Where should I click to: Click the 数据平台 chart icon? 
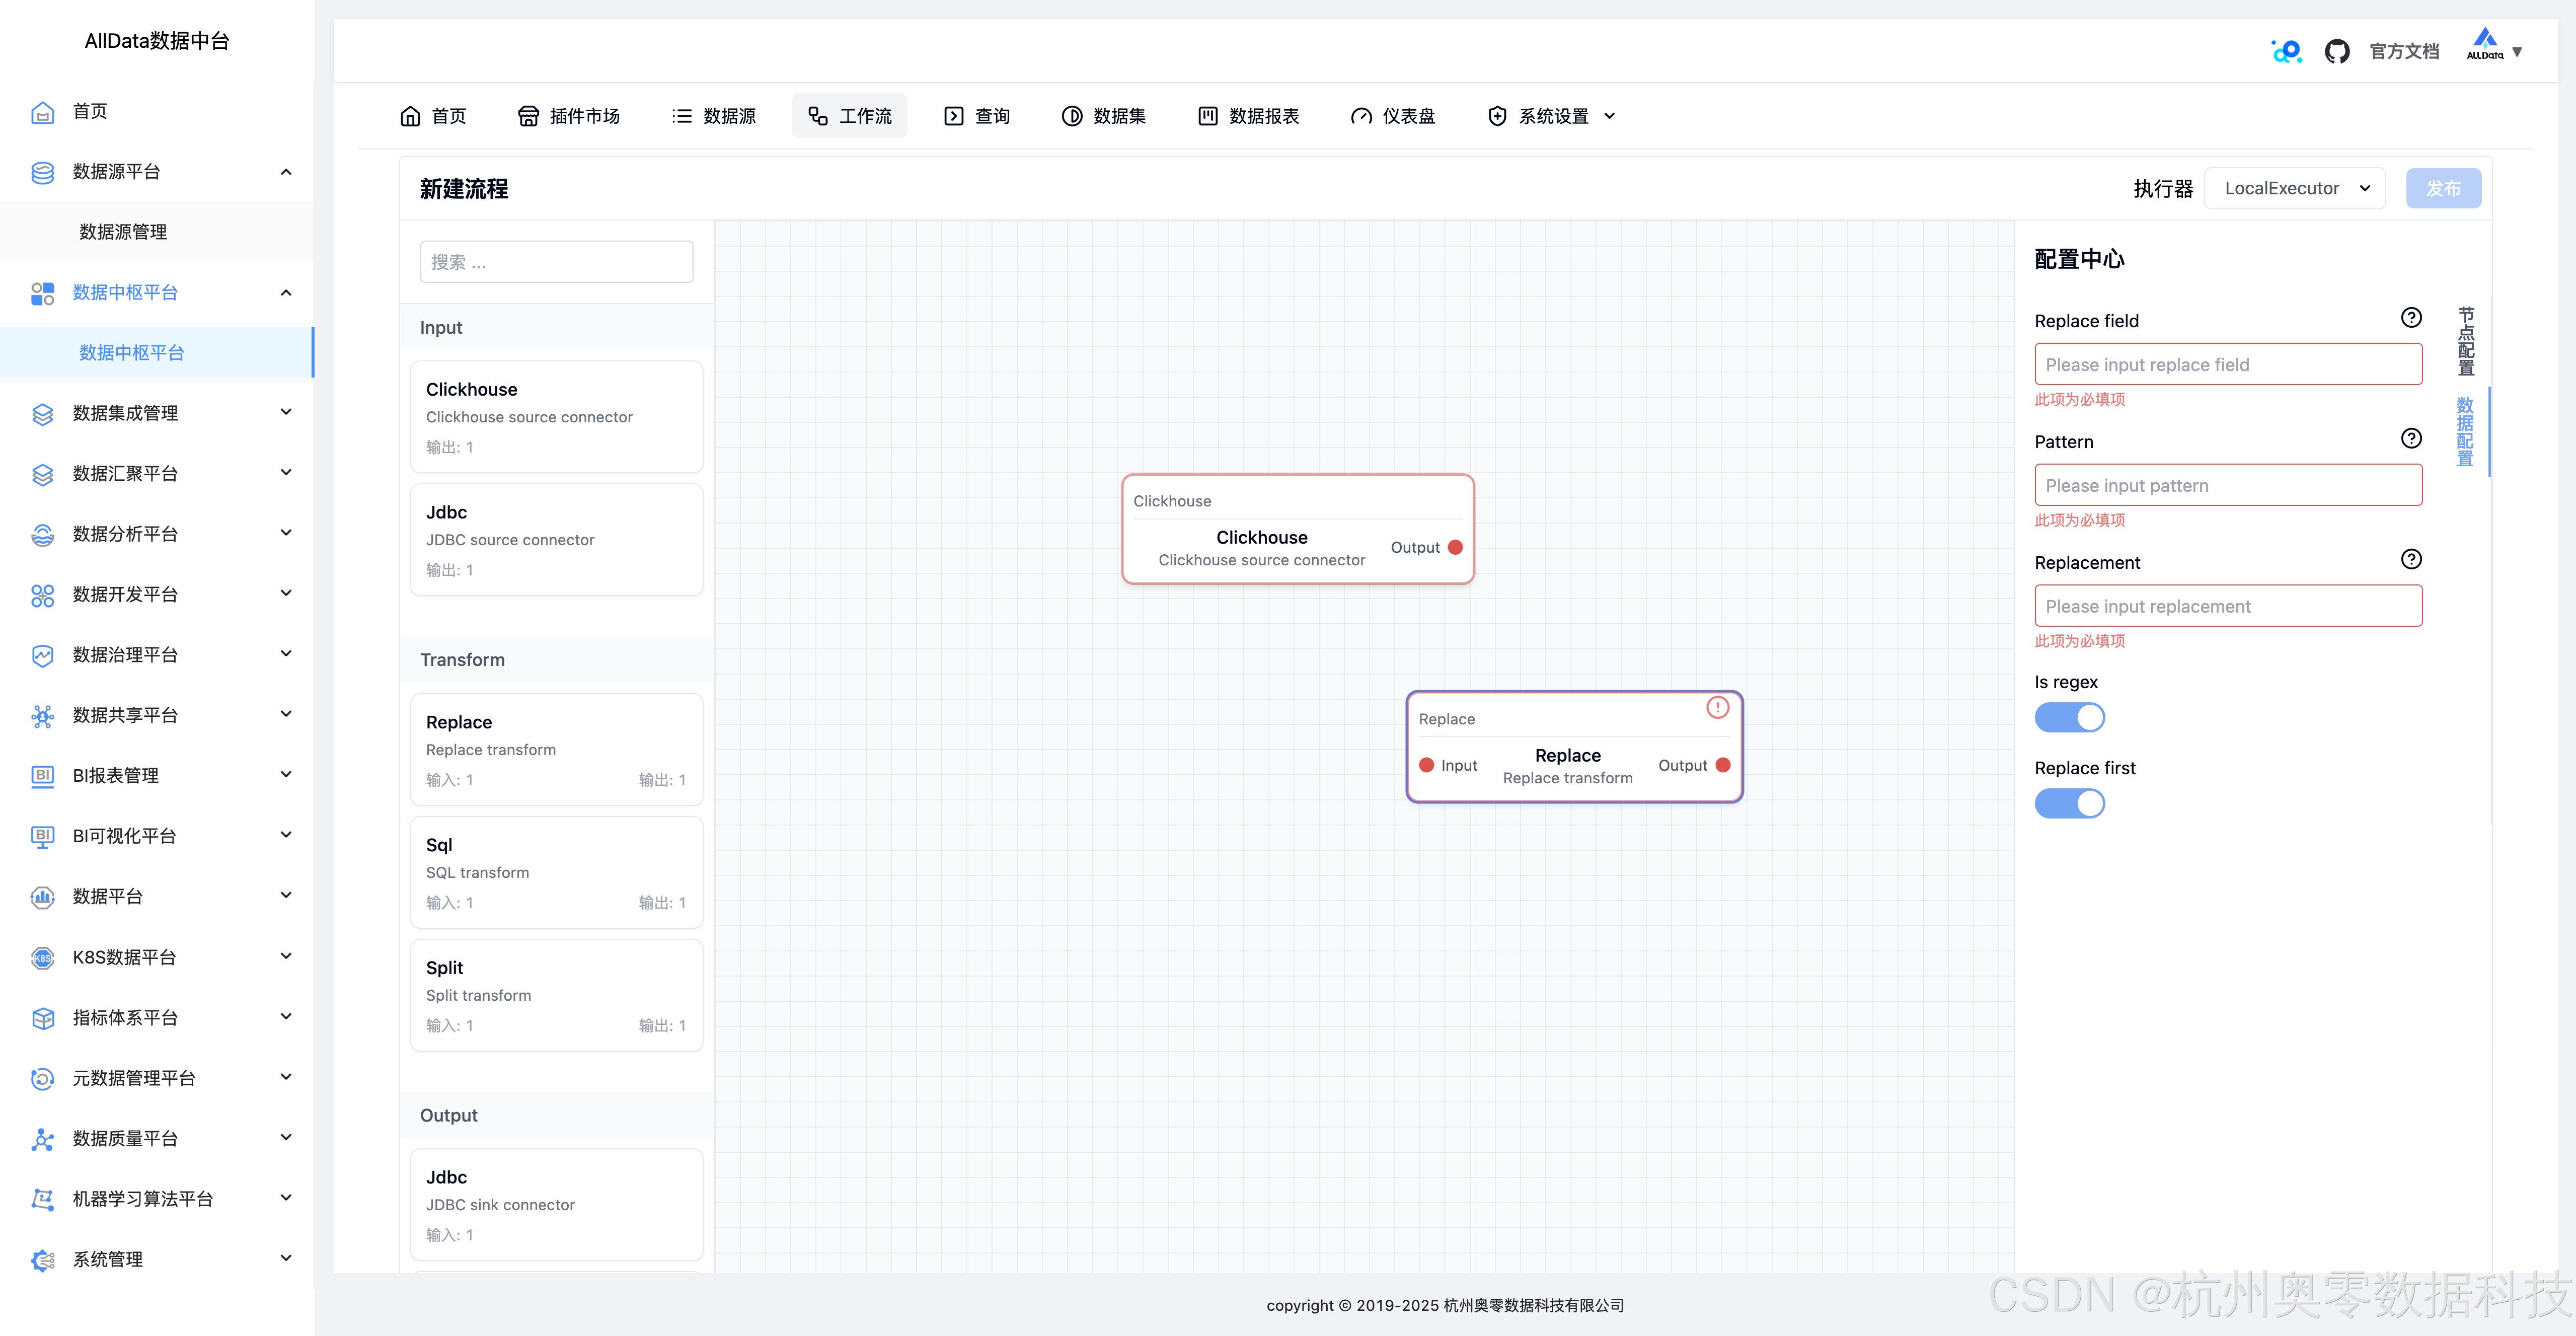click(42, 897)
